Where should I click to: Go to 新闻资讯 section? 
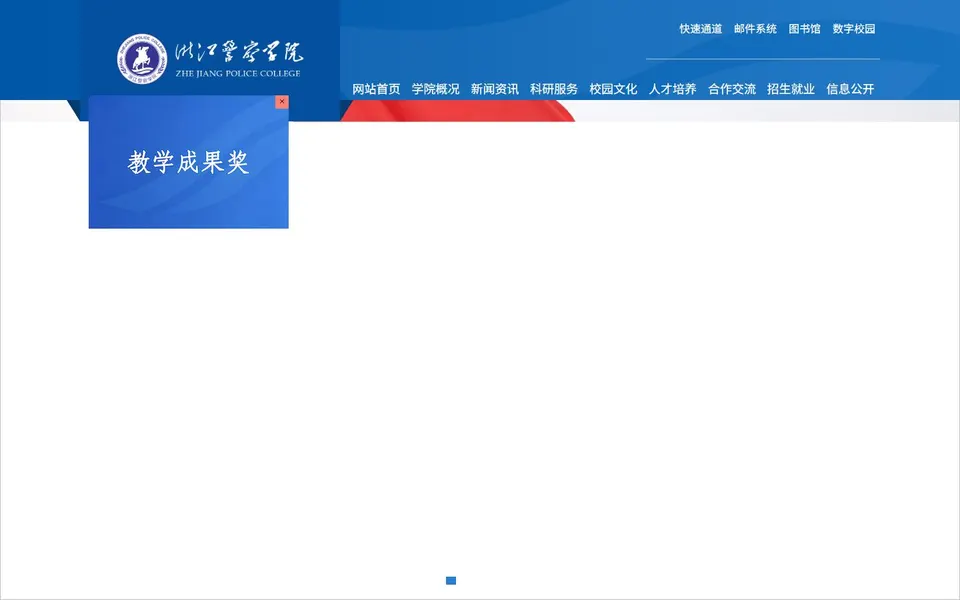click(x=495, y=89)
